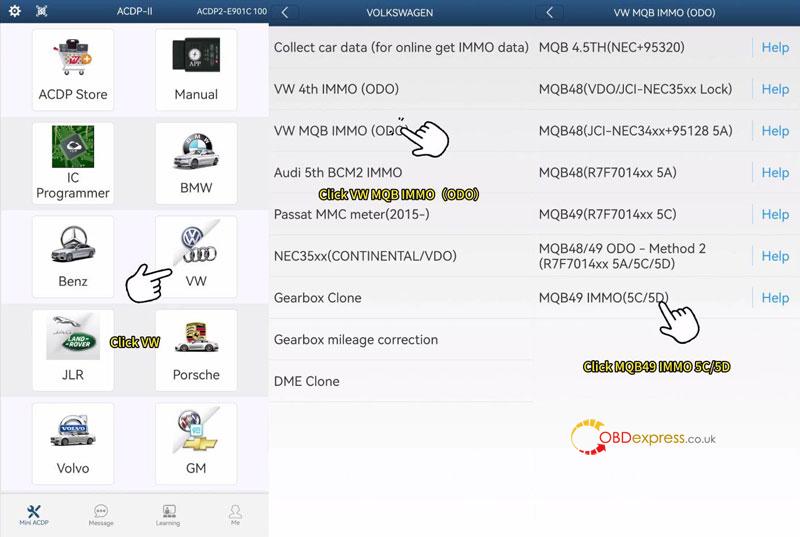
Task: Open Help for MQB48(JCI-NEC34xx+95128 5A)
Action: point(775,131)
